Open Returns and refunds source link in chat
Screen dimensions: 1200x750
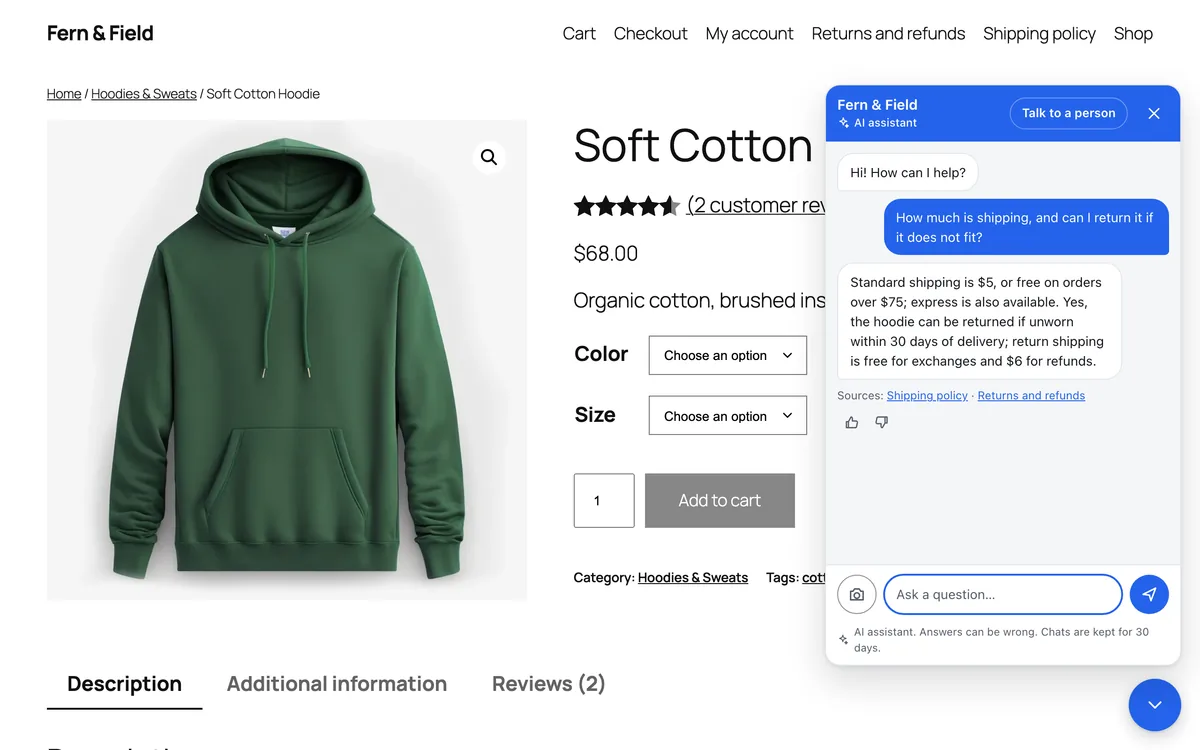click(1031, 396)
